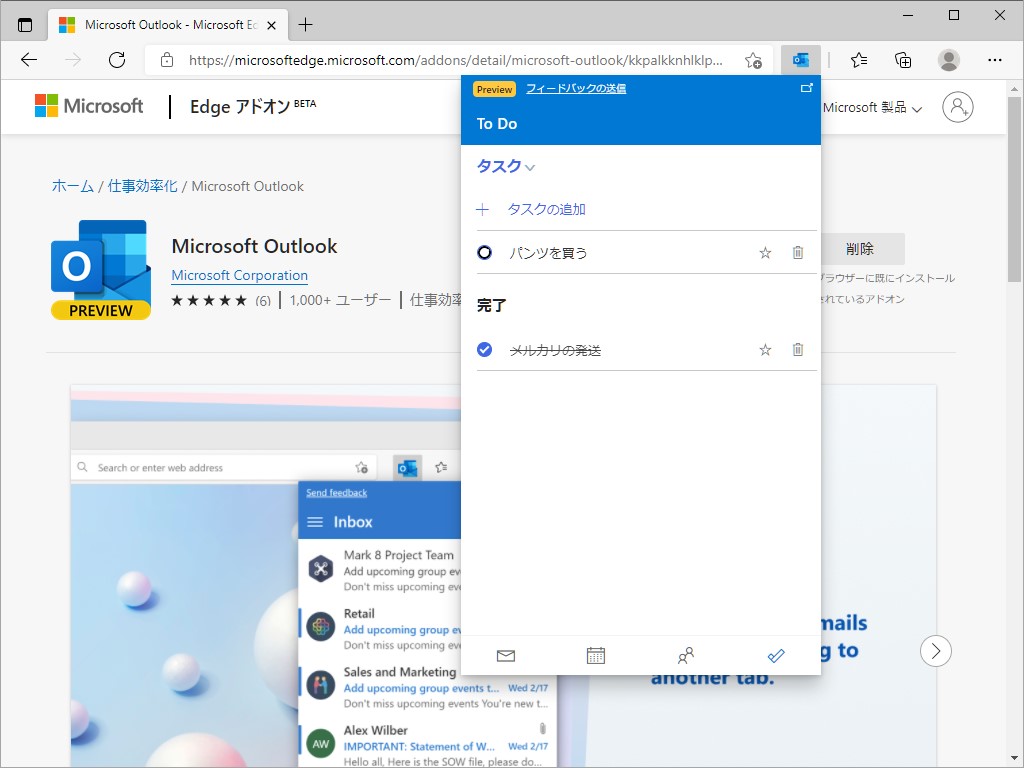
Task: Click the address bar URL
Action: click(455, 60)
